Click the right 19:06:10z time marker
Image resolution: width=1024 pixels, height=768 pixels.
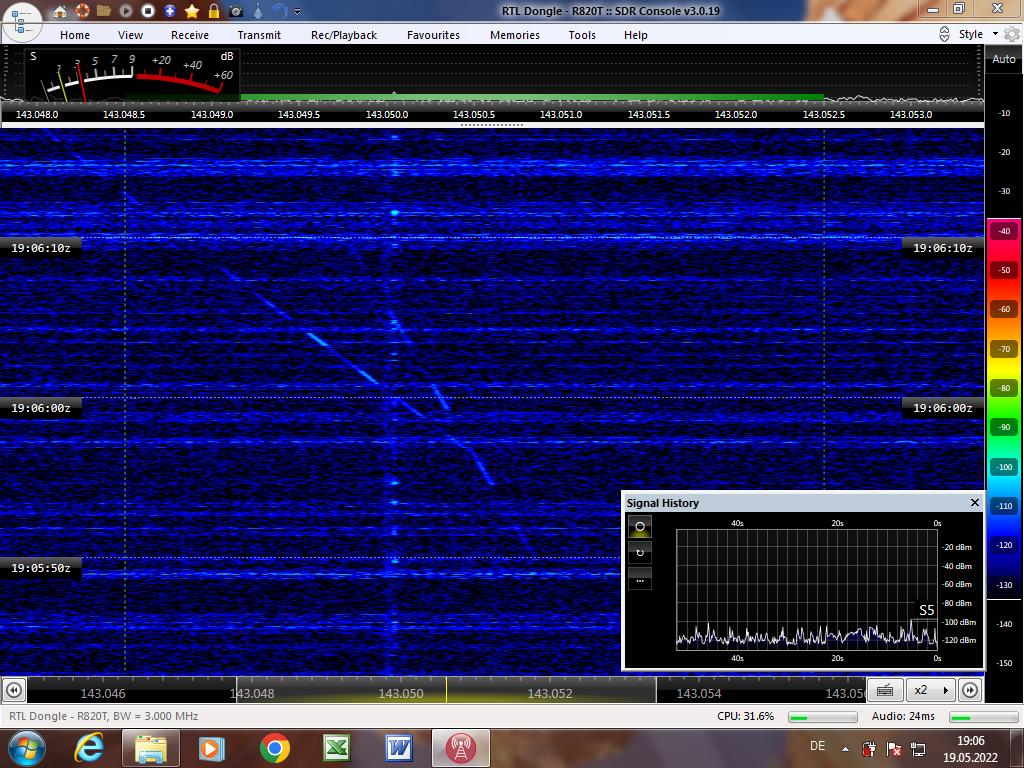pyautogui.click(x=942, y=248)
